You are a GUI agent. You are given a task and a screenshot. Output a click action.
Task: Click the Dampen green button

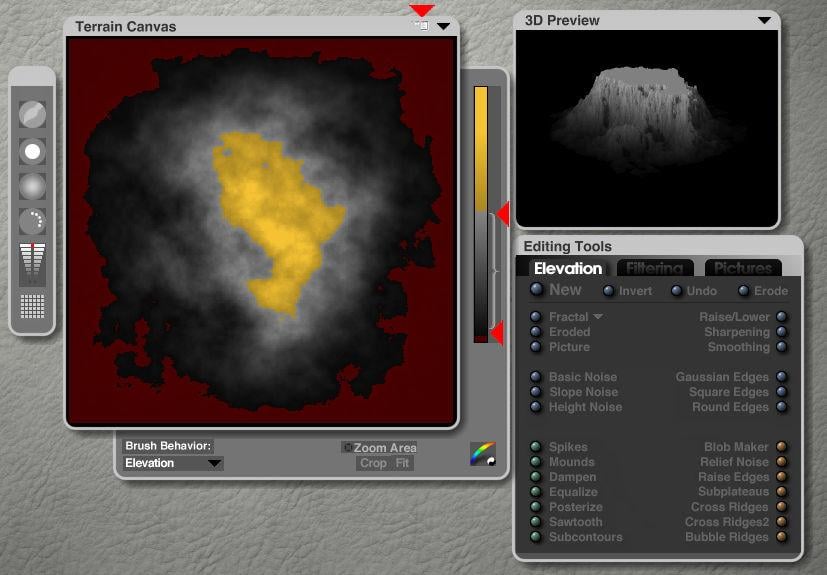click(x=536, y=477)
